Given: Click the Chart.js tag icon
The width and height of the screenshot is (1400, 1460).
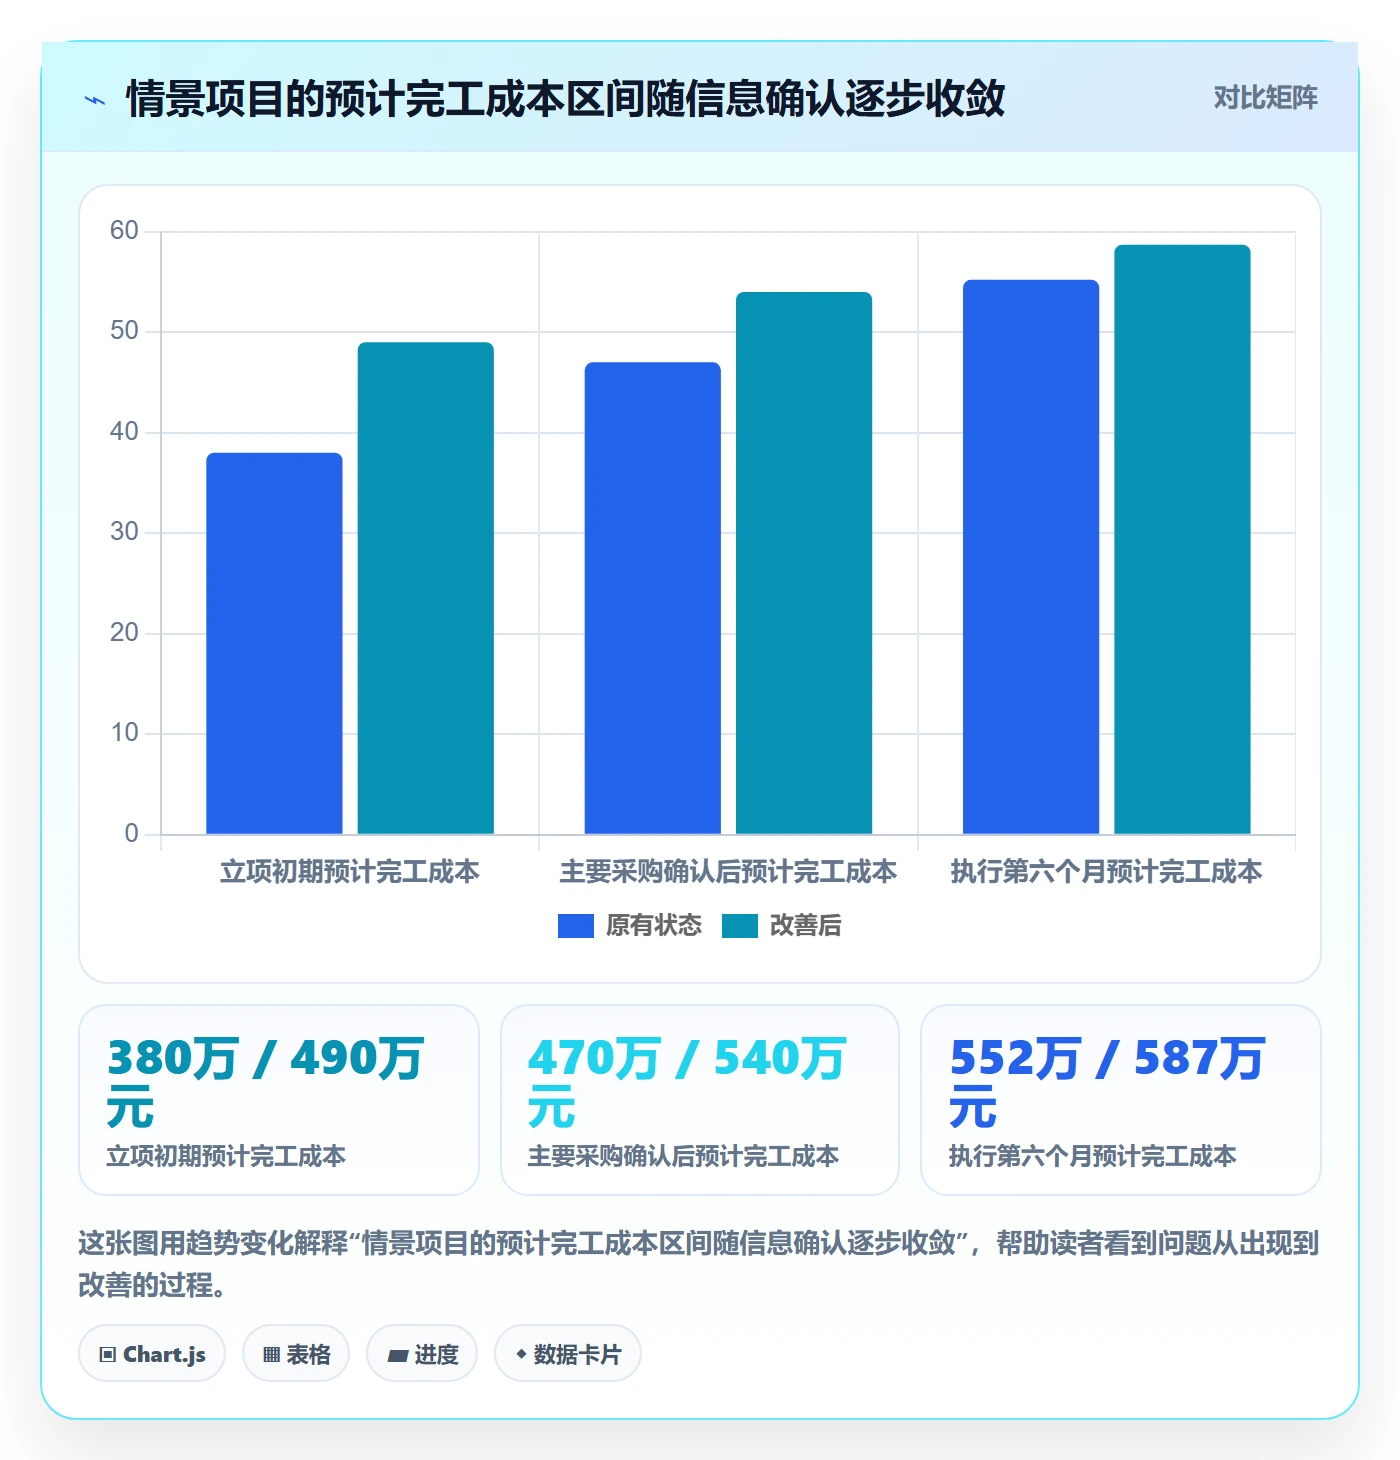Looking at the screenshot, I should click(x=108, y=1355).
